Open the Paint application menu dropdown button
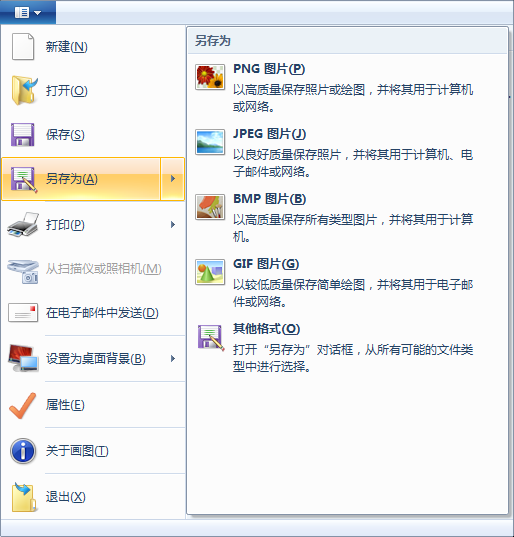Viewport: 514px width, 537px height. pyautogui.click(x=28, y=13)
